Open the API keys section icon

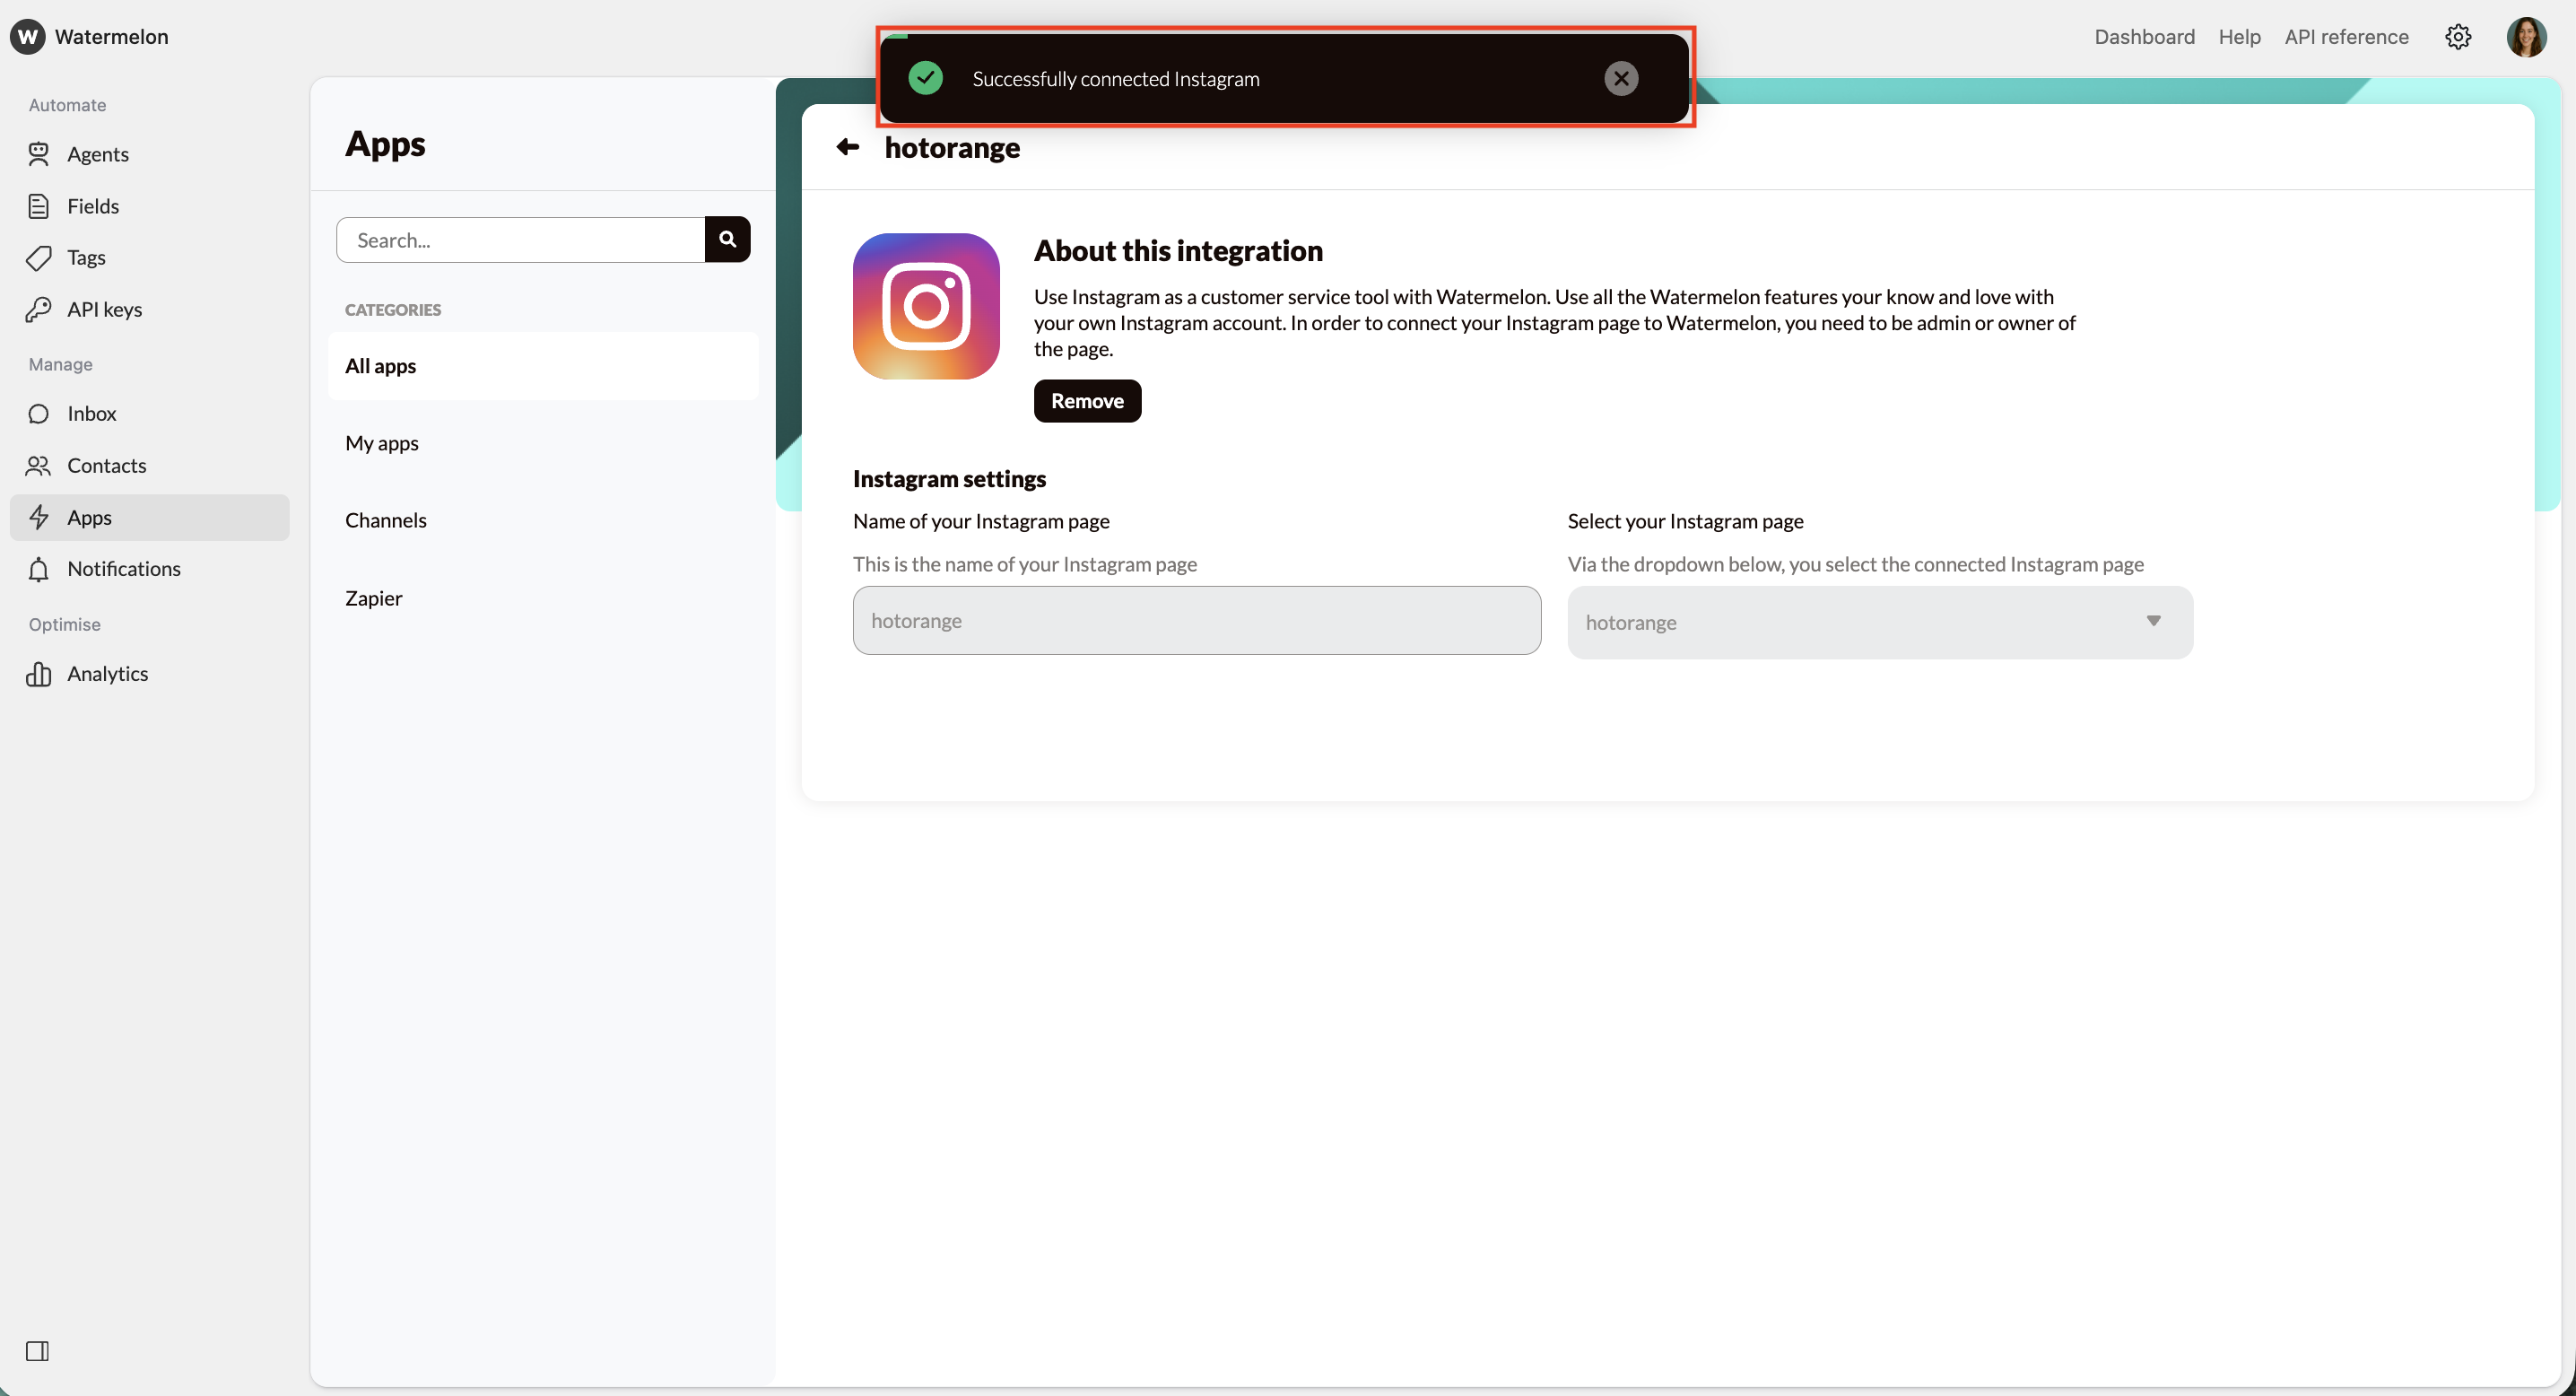pos(38,309)
